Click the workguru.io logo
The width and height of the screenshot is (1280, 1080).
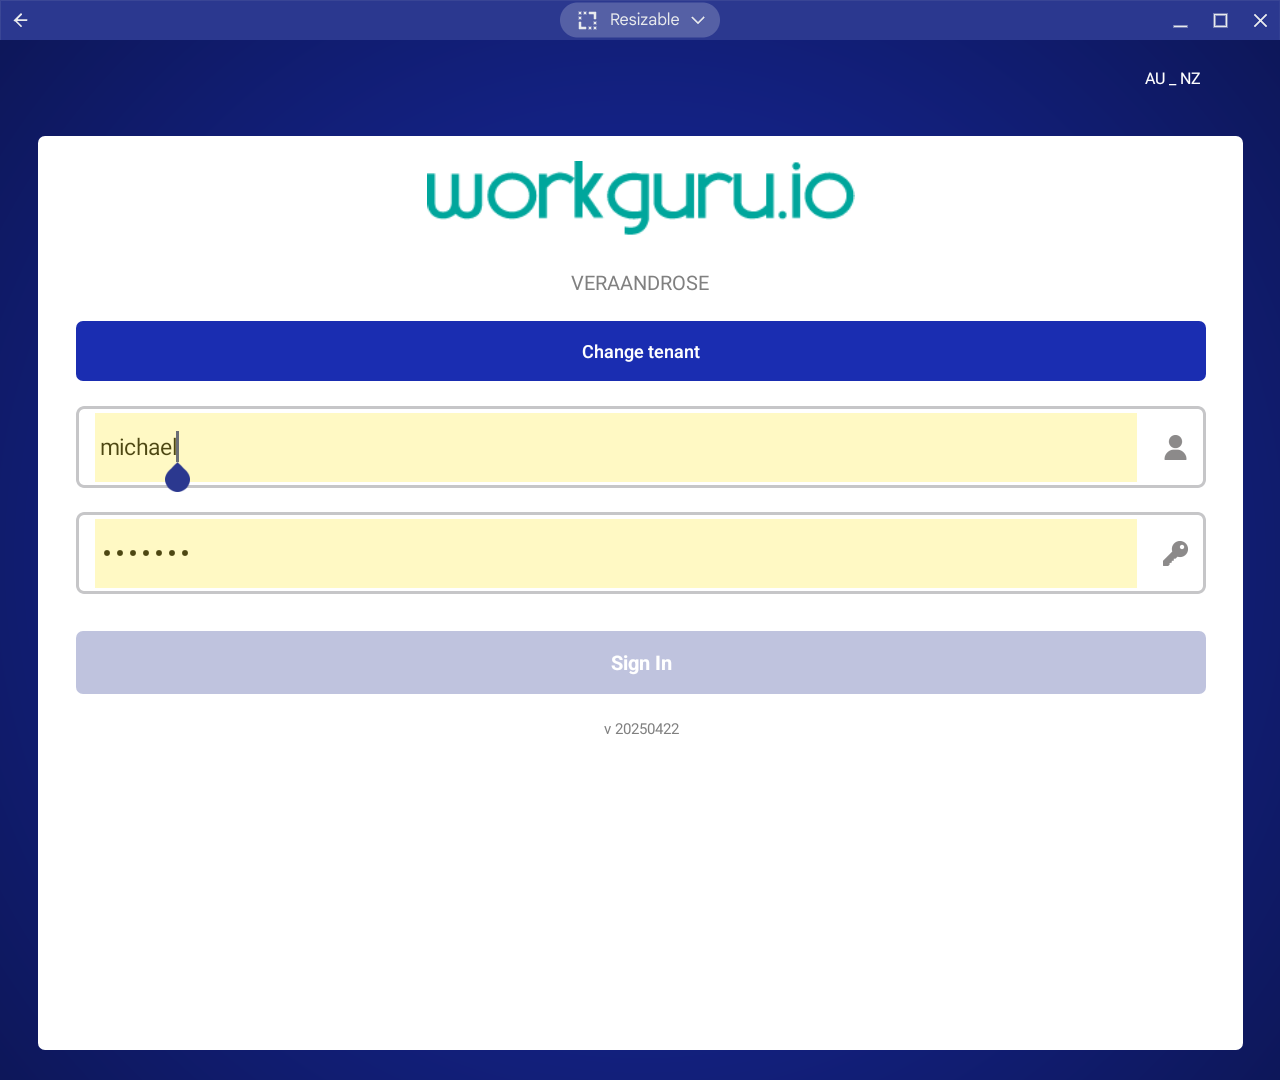(x=640, y=196)
